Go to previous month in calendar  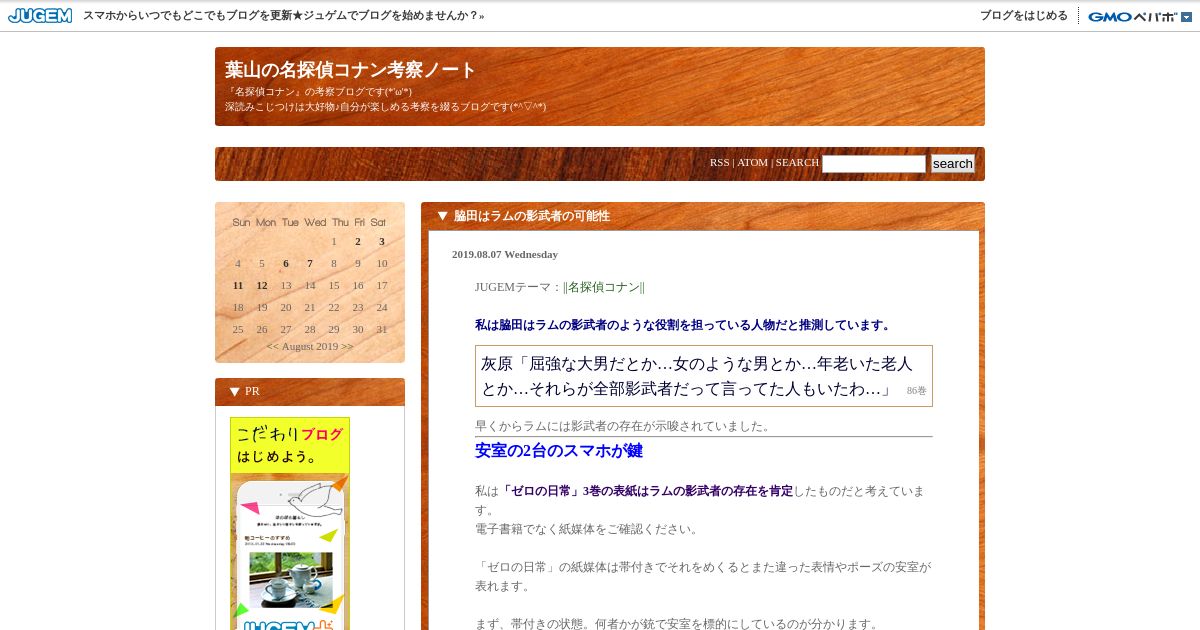point(272,346)
